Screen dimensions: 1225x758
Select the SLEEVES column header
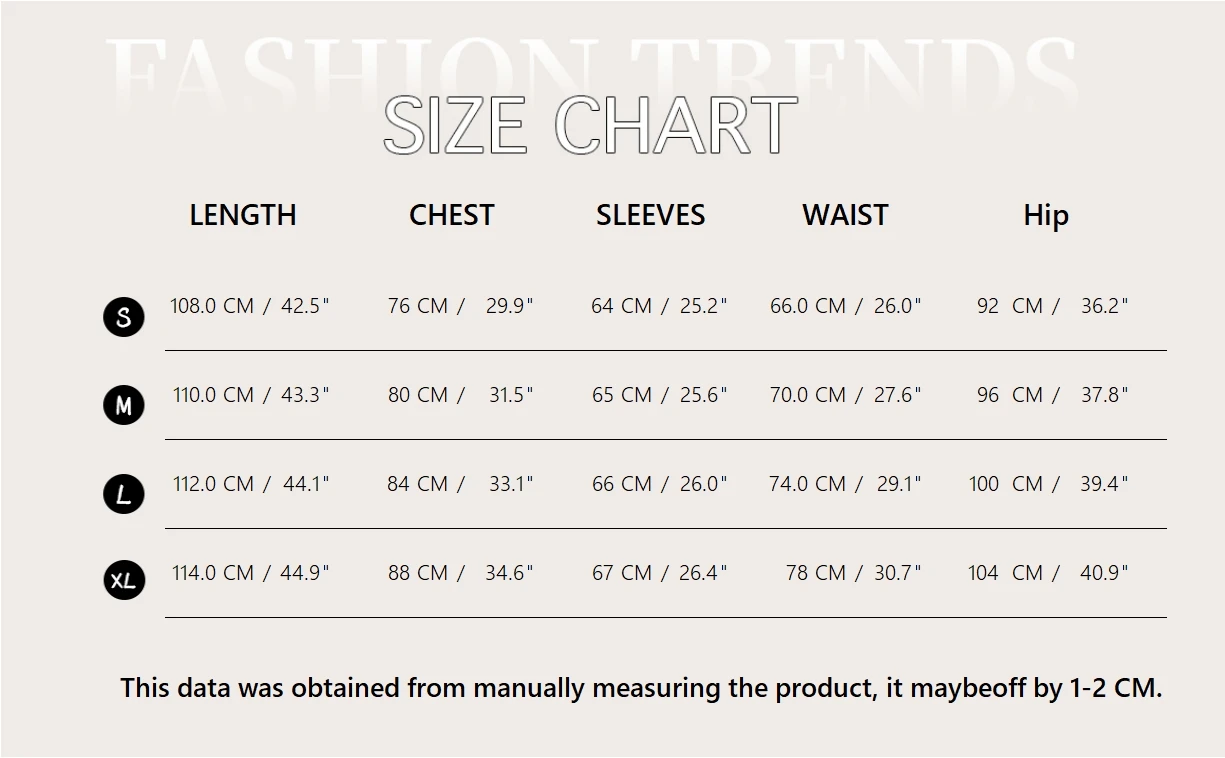coord(651,215)
